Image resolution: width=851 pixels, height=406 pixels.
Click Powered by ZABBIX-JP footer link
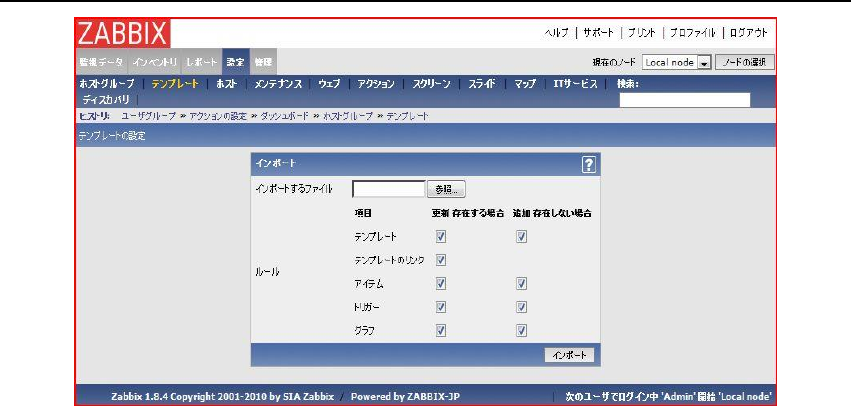point(405,396)
